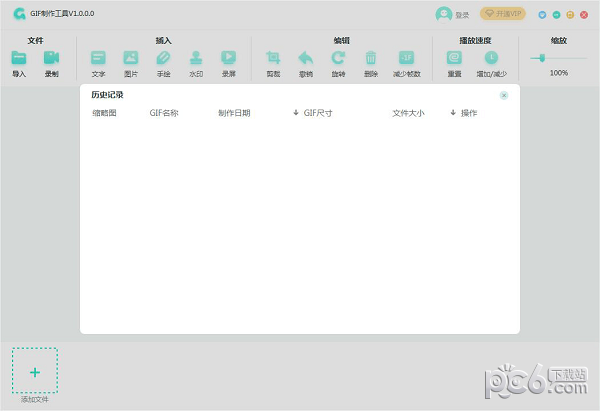Reset playback speed with the 重置 icon
The image size is (600, 411).
point(454,58)
